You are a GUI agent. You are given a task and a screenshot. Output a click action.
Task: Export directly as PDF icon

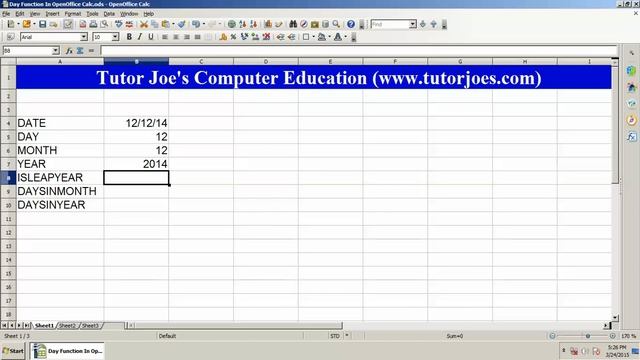(x=82, y=24)
